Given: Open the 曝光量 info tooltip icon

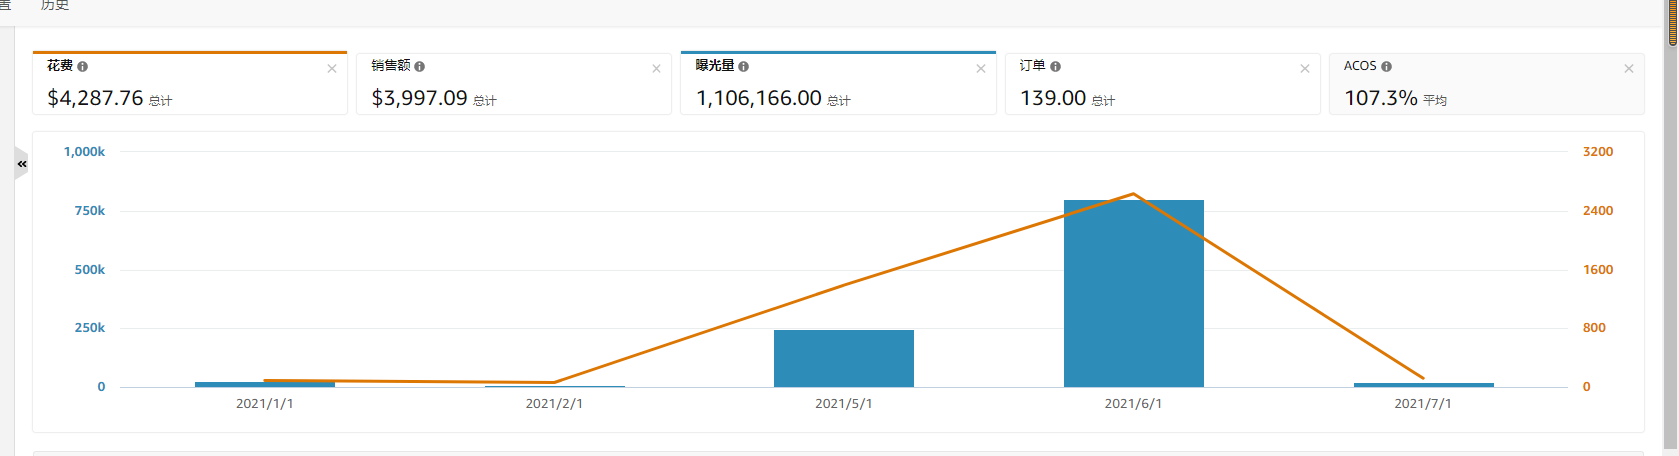Looking at the screenshot, I should pos(743,66).
